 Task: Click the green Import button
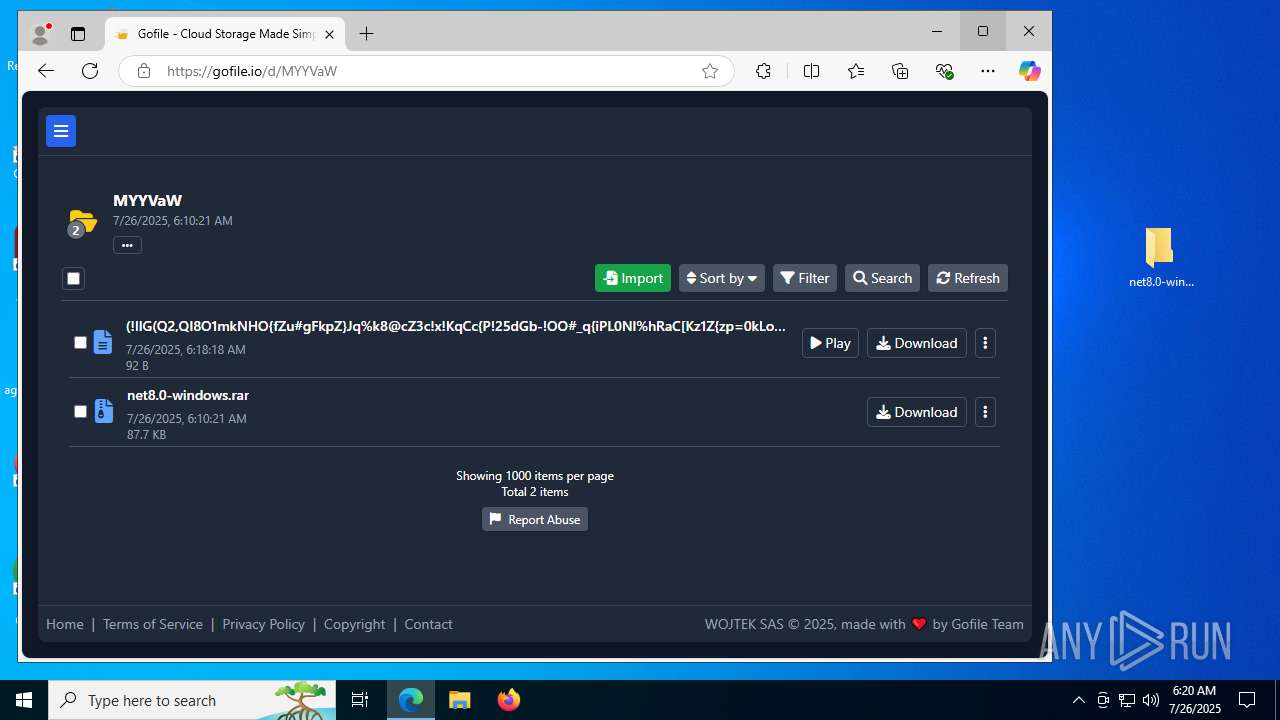pyautogui.click(x=633, y=278)
